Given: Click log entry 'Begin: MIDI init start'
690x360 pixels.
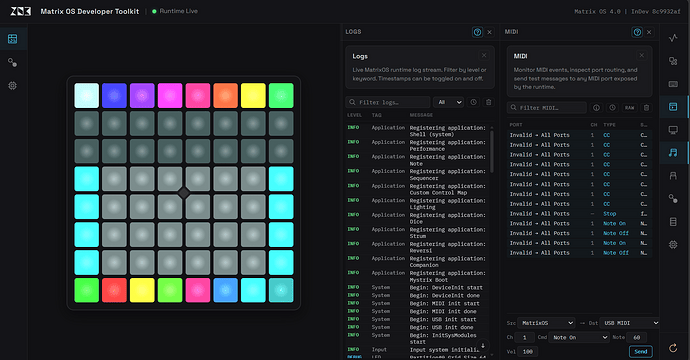Looking at the screenshot, I should click(417, 304).
